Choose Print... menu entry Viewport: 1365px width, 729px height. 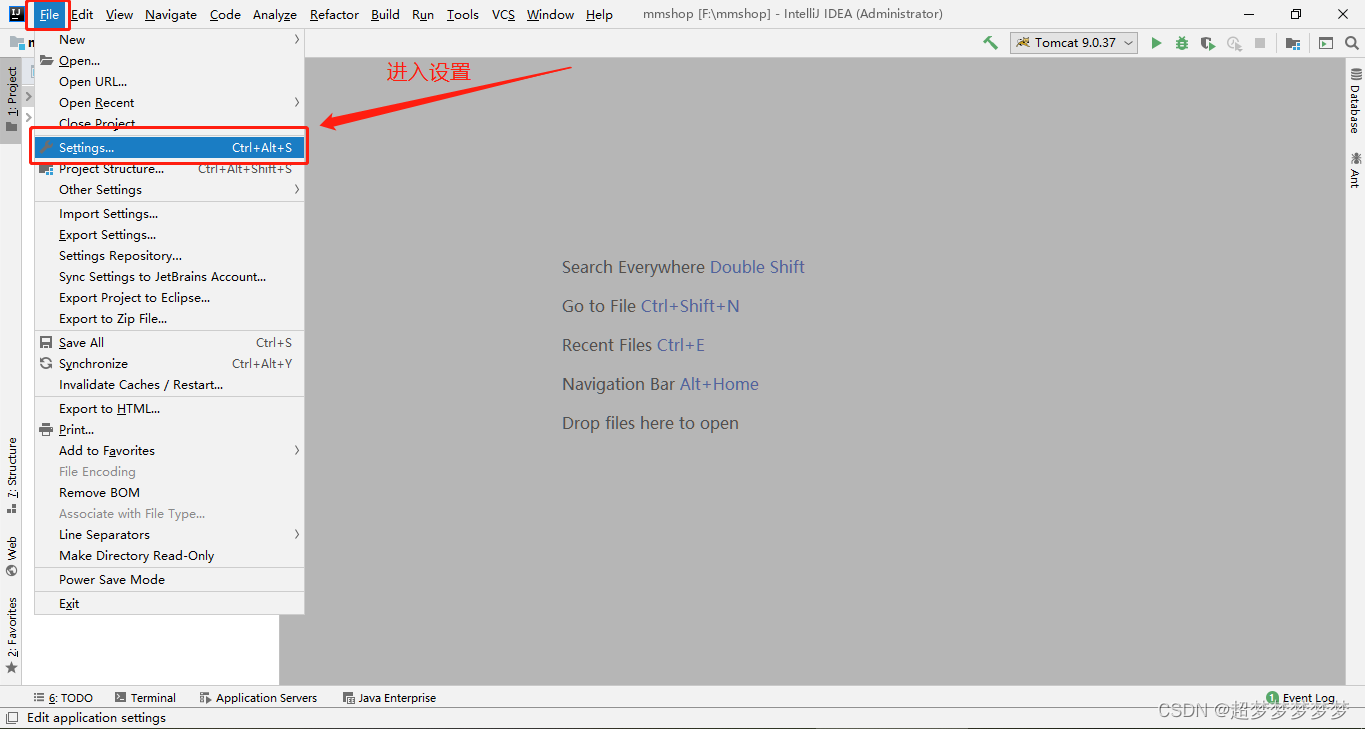pos(169,430)
